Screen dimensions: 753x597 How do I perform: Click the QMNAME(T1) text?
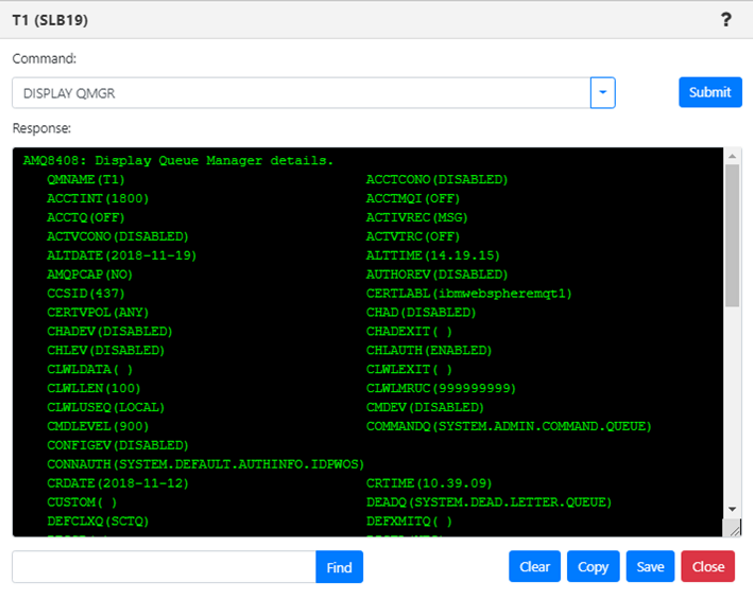85,180
